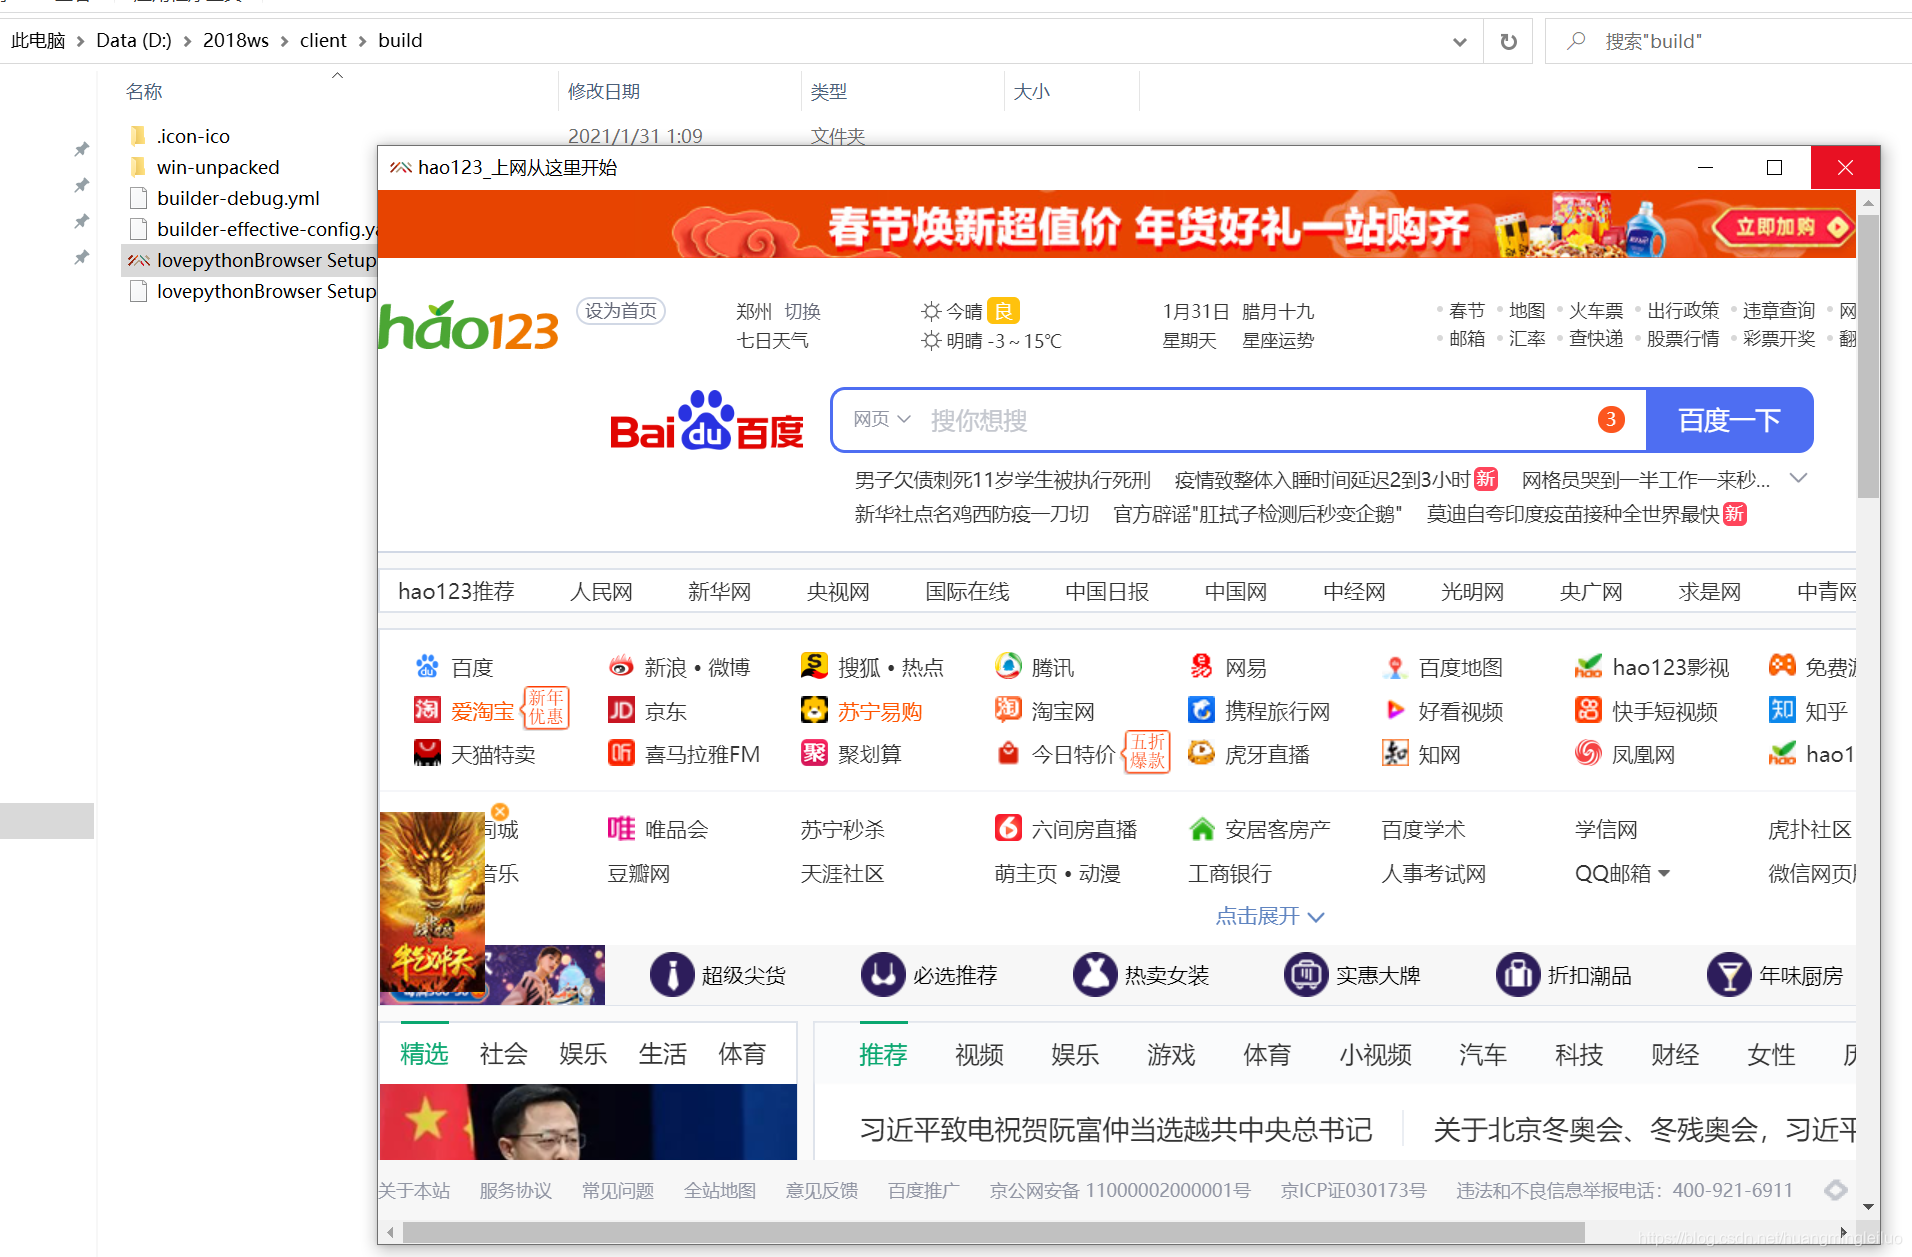Click inside the Baidu search input field

(1200, 420)
